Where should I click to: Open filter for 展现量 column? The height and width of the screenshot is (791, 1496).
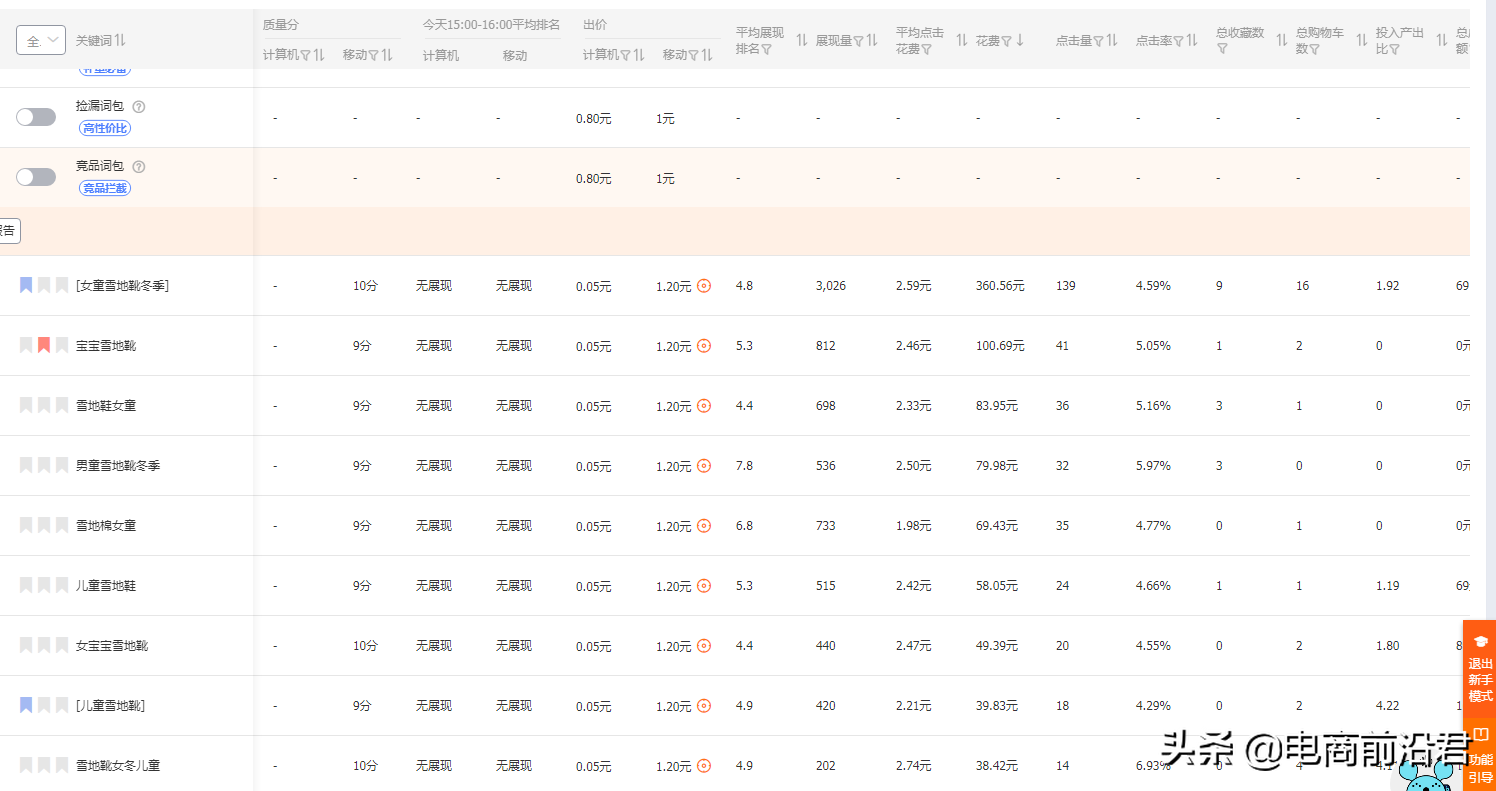858,41
